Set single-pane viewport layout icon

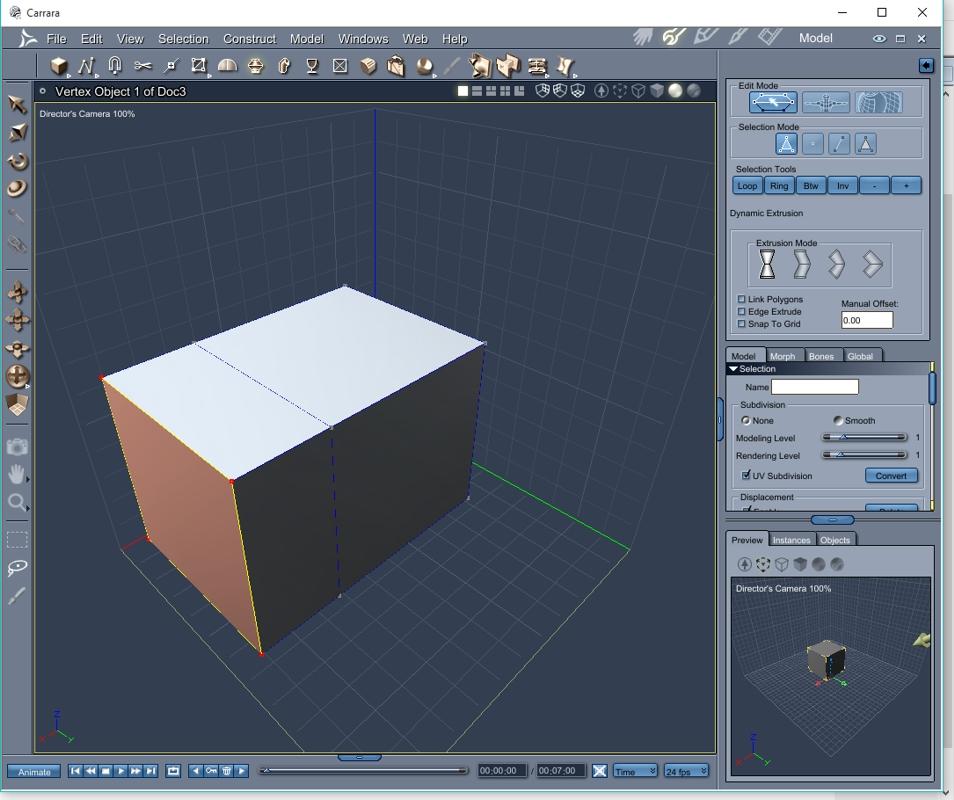(463, 91)
